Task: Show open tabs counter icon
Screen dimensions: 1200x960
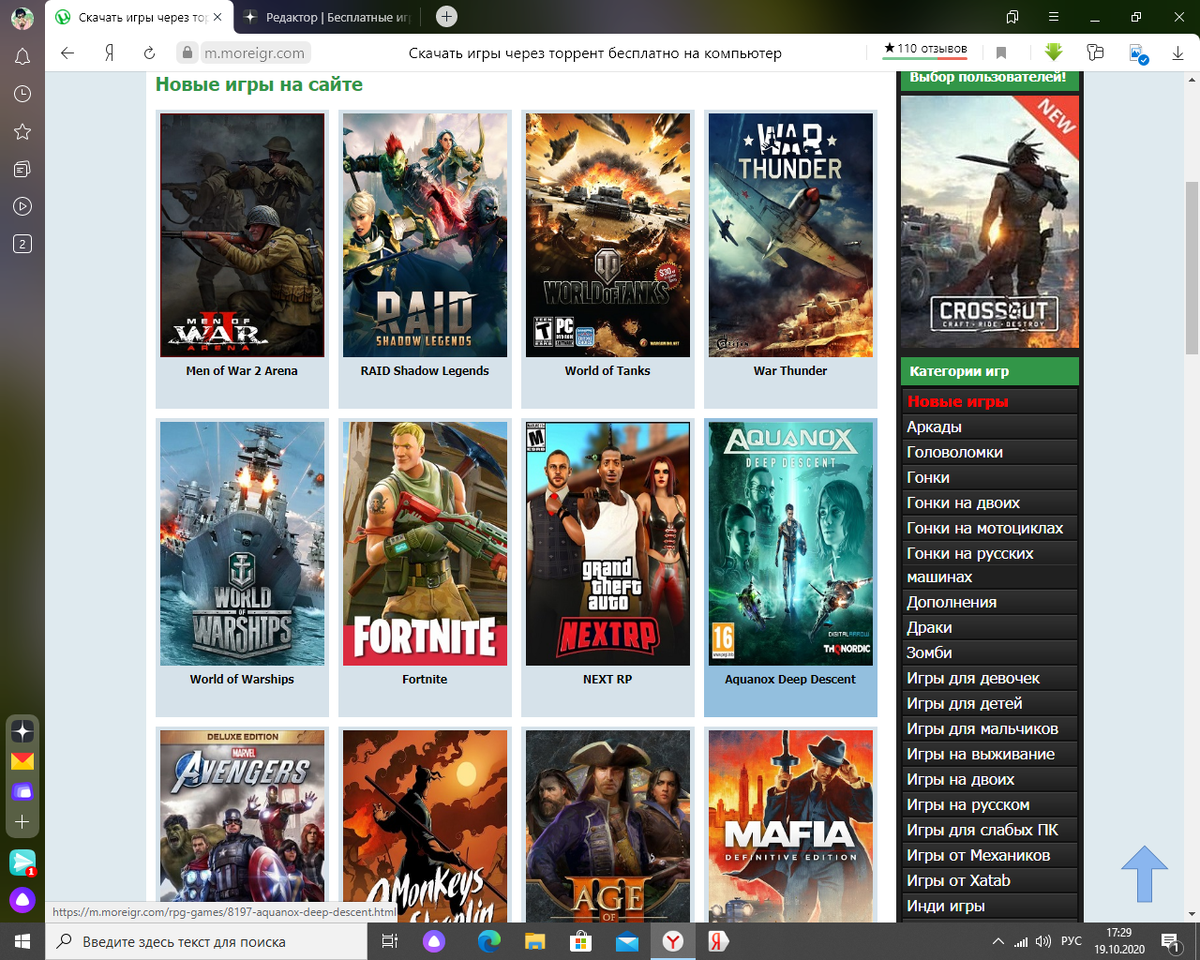Action: (22, 244)
